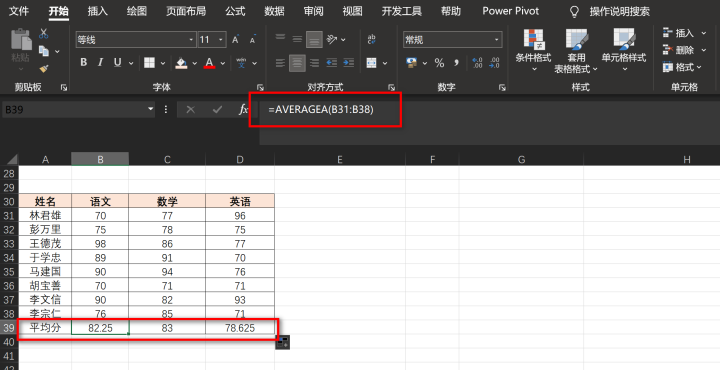Expand the borders dropdown arrow
720x370 pixels.
point(162,63)
